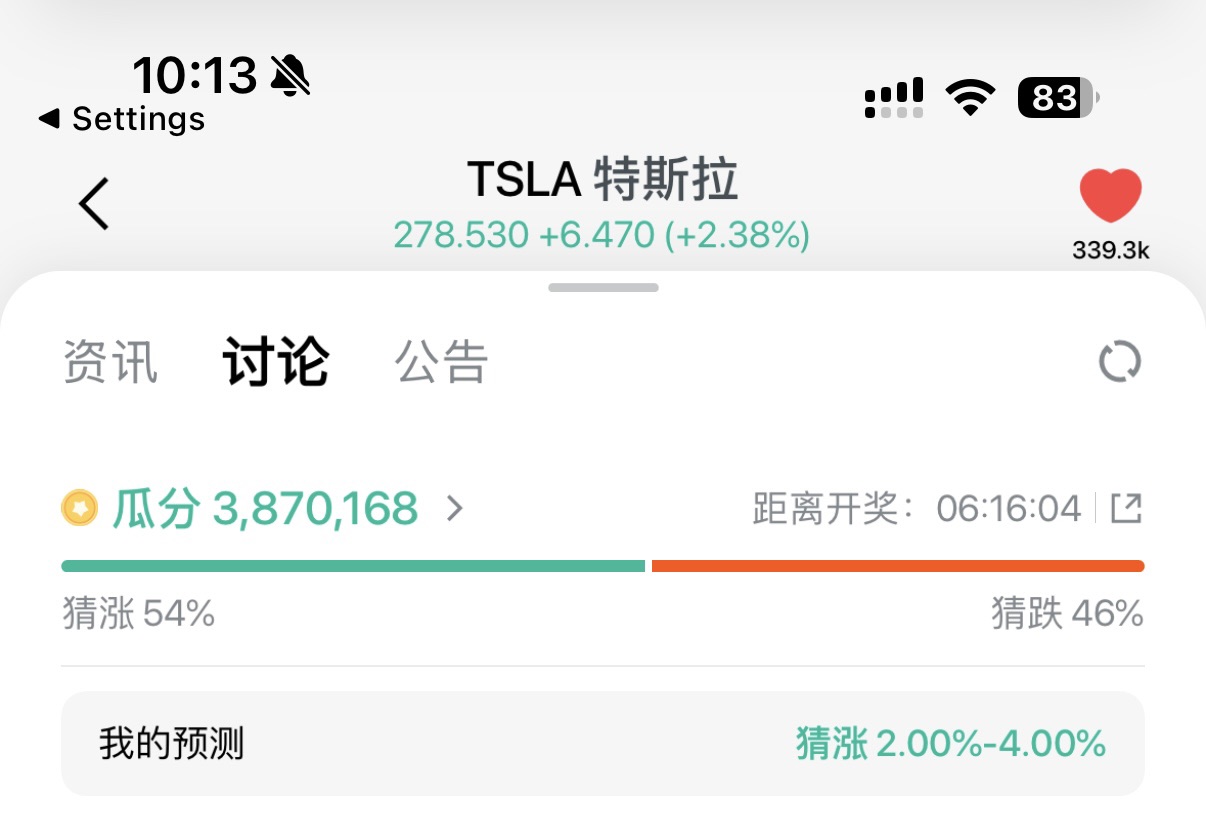Tap the orange 猜跌 progress bar
The height and width of the screenshot is (819, 1206).
click(898, 566)
